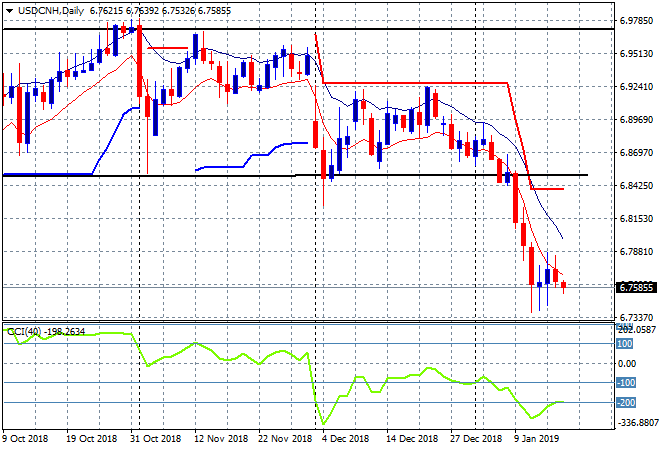Click the 31 Oct 2018 date label

[x=155, y=439]
